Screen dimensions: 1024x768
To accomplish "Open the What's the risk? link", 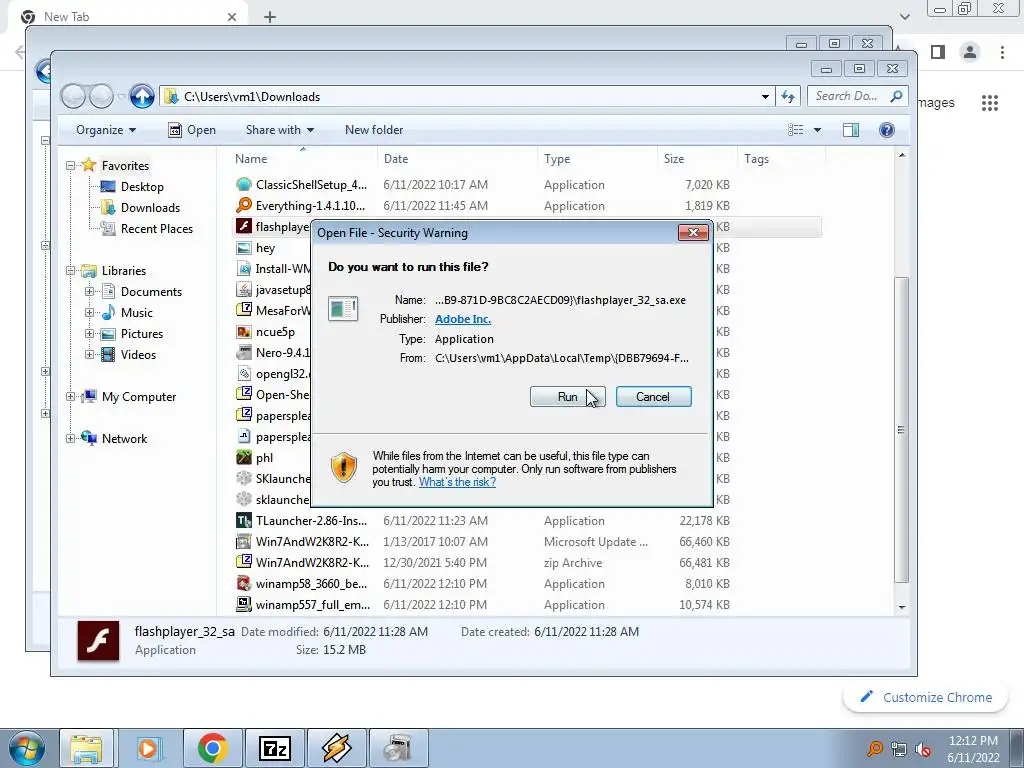I will 457,482.
